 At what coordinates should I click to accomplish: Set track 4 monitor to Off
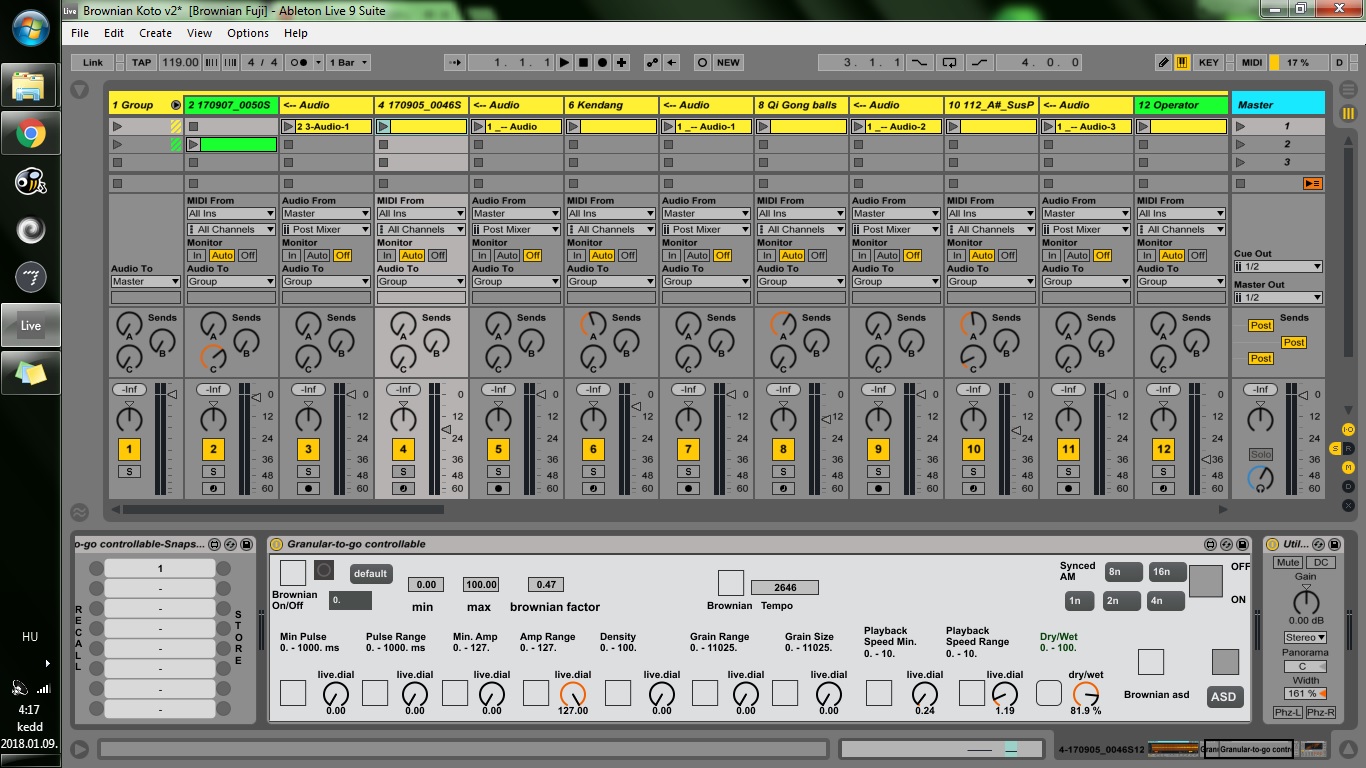click(437, 255)
